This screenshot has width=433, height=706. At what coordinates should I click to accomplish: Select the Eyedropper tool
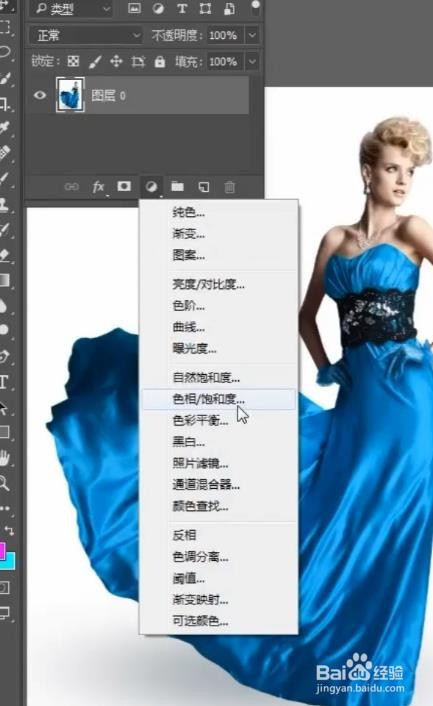pos(4,128)
